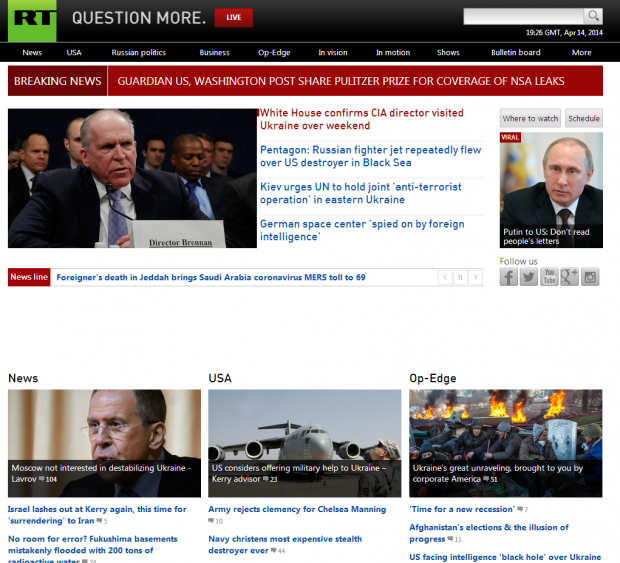
Task: Open Russian politics menu item
Action: [x=138, y=53]
